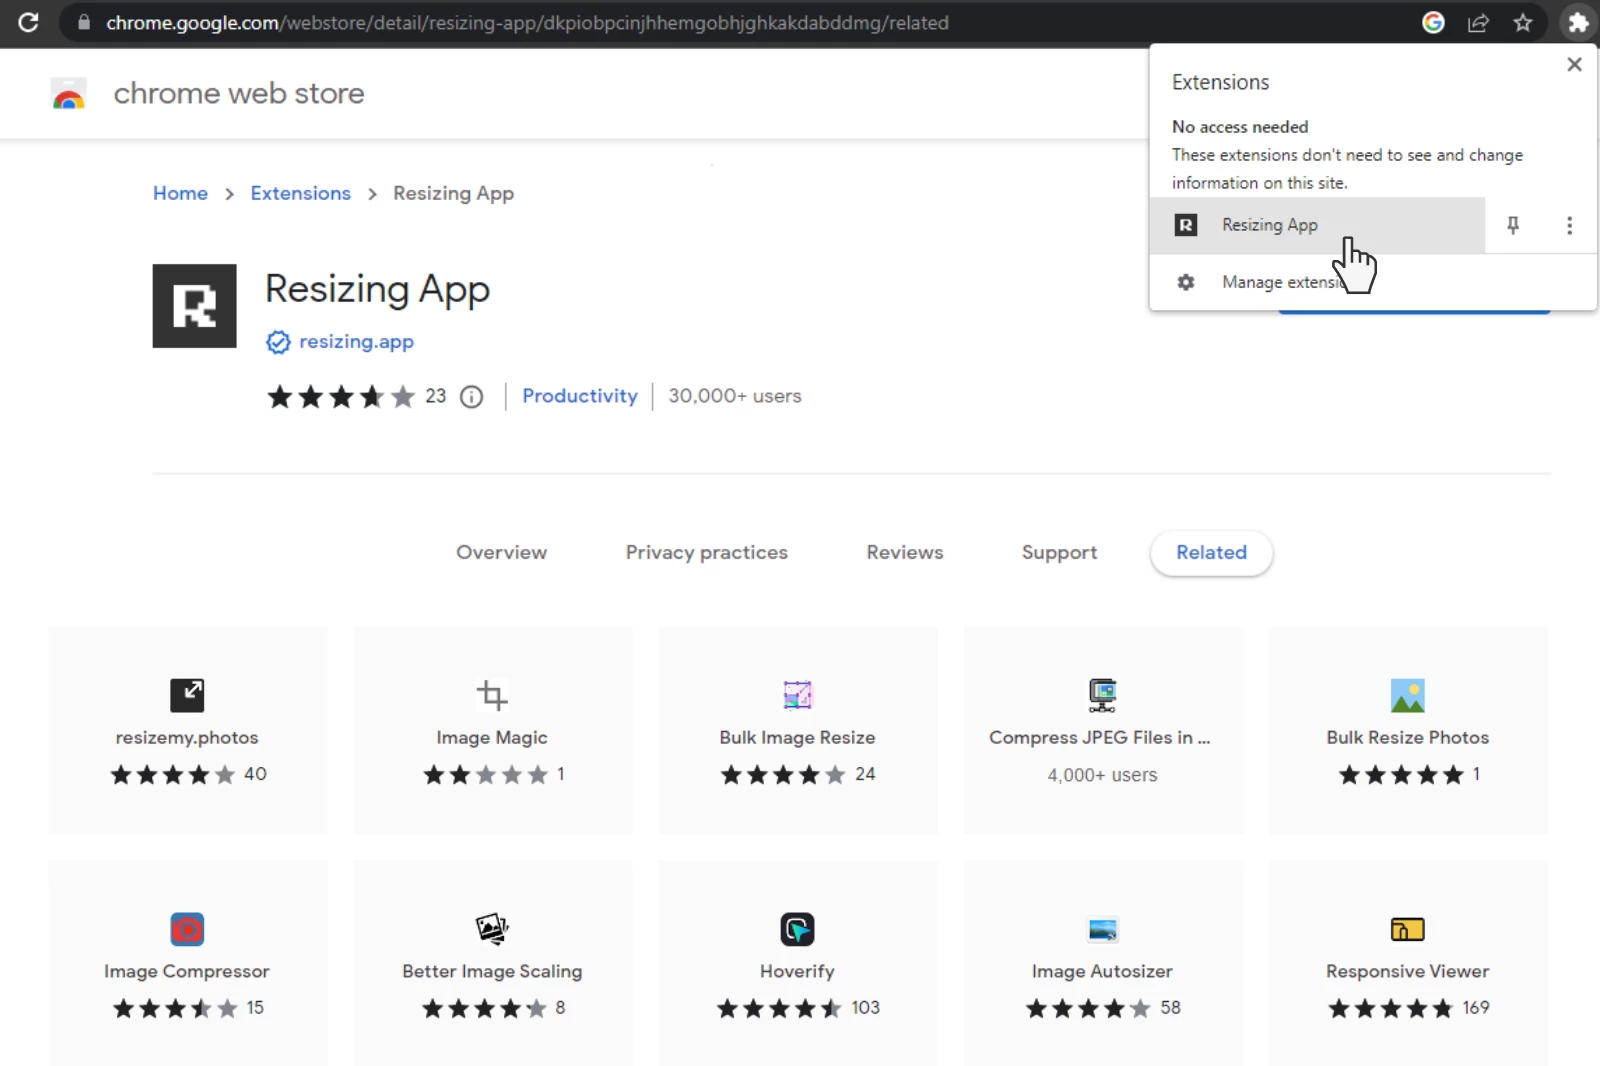Click the resizemy.photos title
This screenshot has height=1066, width=1600.
(187, 737)
